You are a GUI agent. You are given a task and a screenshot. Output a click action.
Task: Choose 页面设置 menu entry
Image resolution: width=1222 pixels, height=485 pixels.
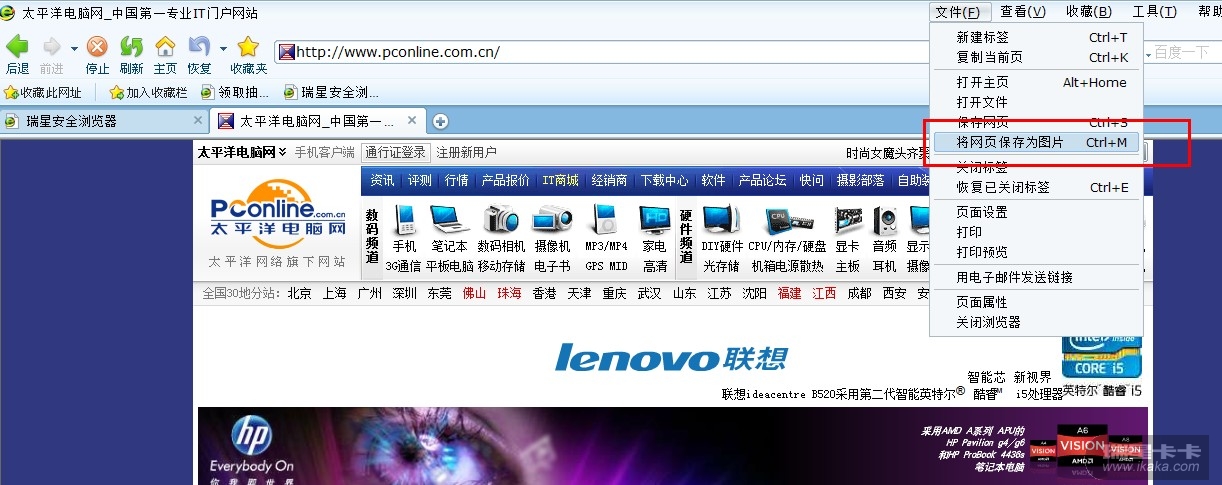[1036, 213]
